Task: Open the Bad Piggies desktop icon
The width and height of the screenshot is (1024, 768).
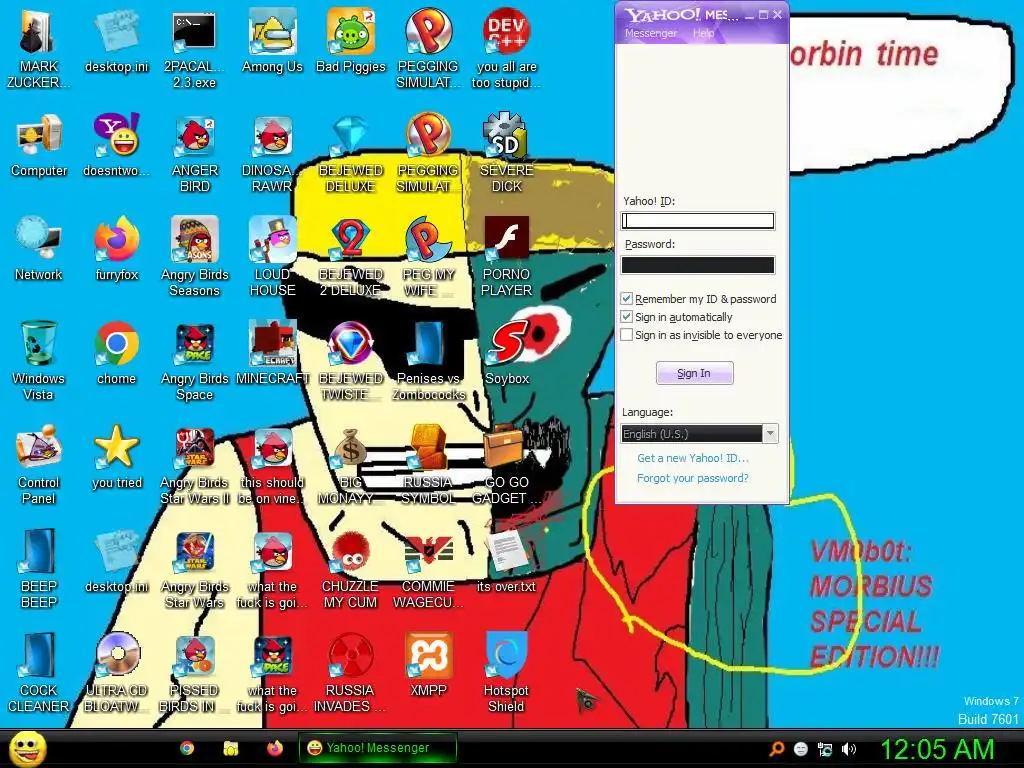Action: coord(351,39)
